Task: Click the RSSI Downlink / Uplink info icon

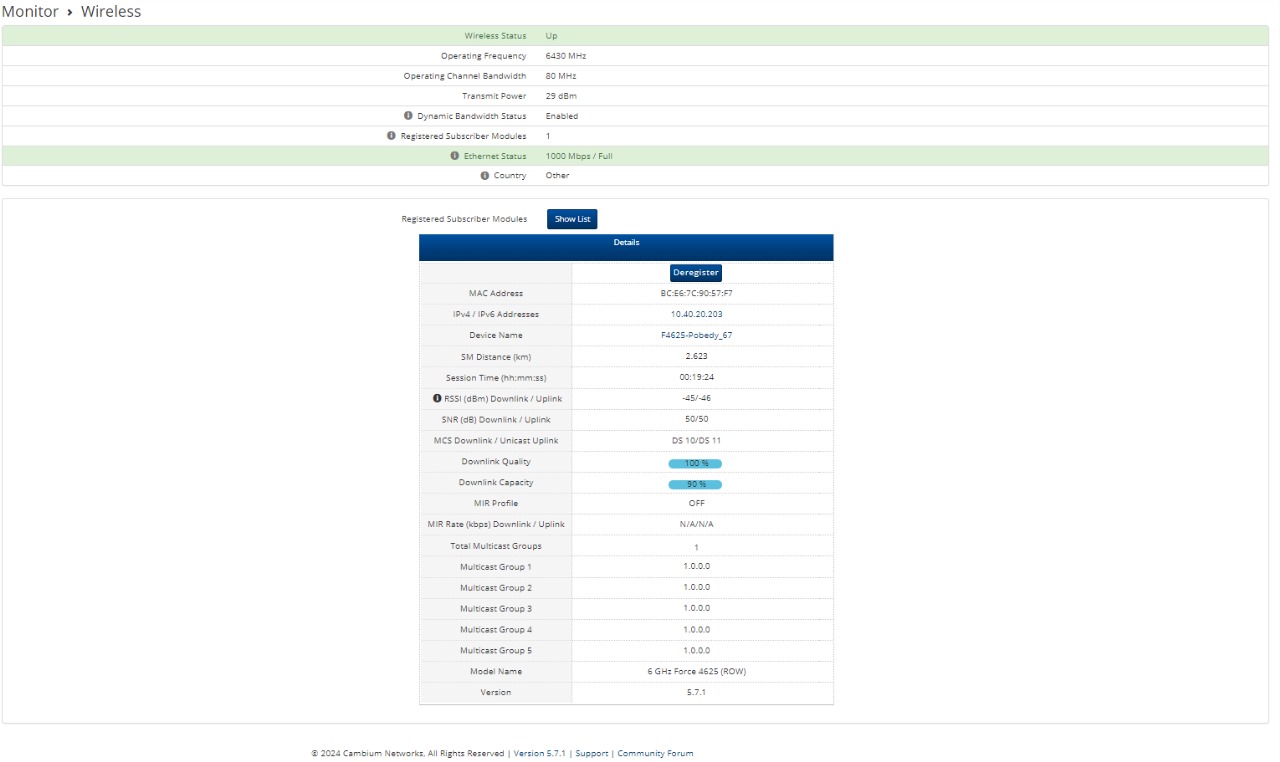Action: click(437, 398)
